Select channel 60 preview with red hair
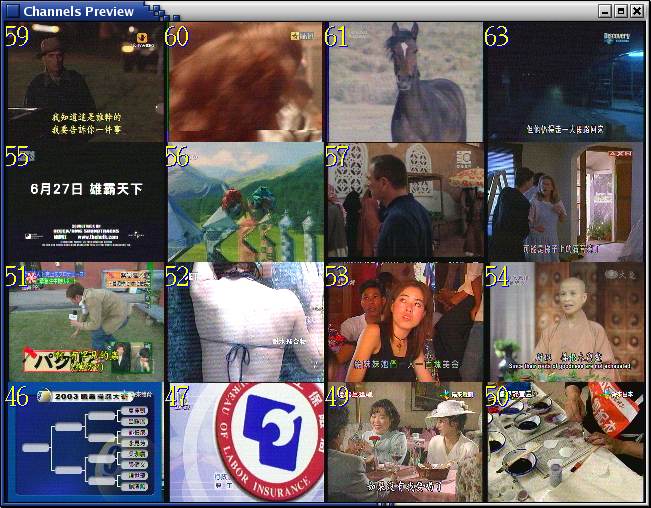Image resolution: width=651 pixels, height=508 pixels. pos(244,82)
